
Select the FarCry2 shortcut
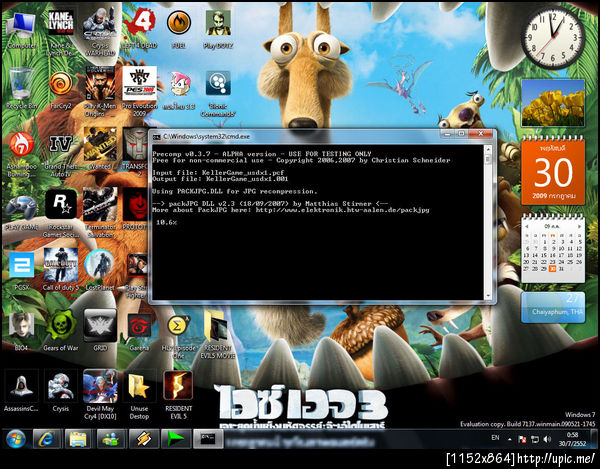click(x=60, y=89)
